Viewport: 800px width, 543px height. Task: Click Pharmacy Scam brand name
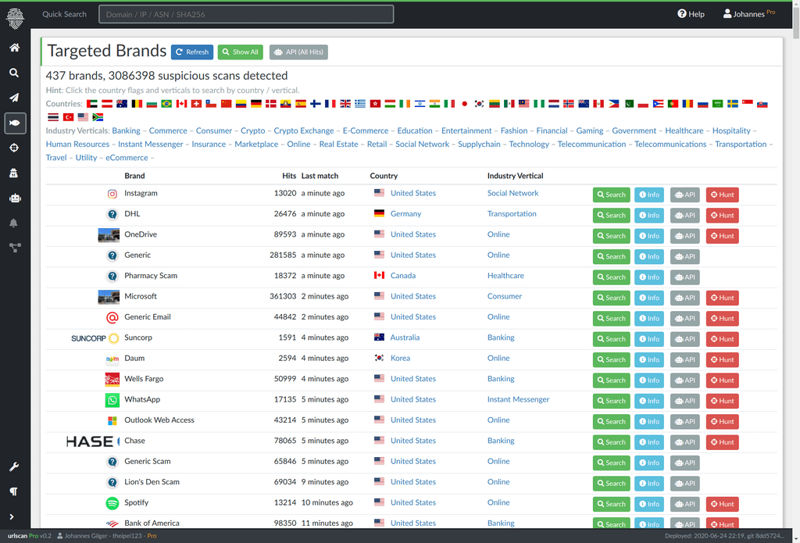[x=151, y=276]
